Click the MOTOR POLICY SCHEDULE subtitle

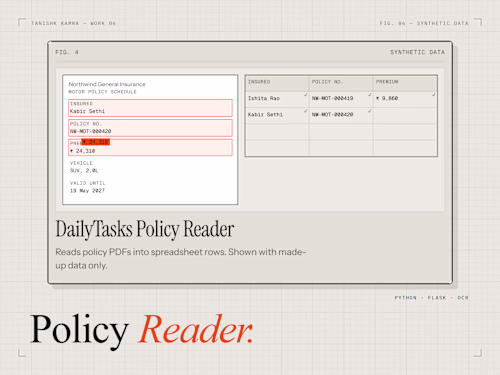[102, 92]
